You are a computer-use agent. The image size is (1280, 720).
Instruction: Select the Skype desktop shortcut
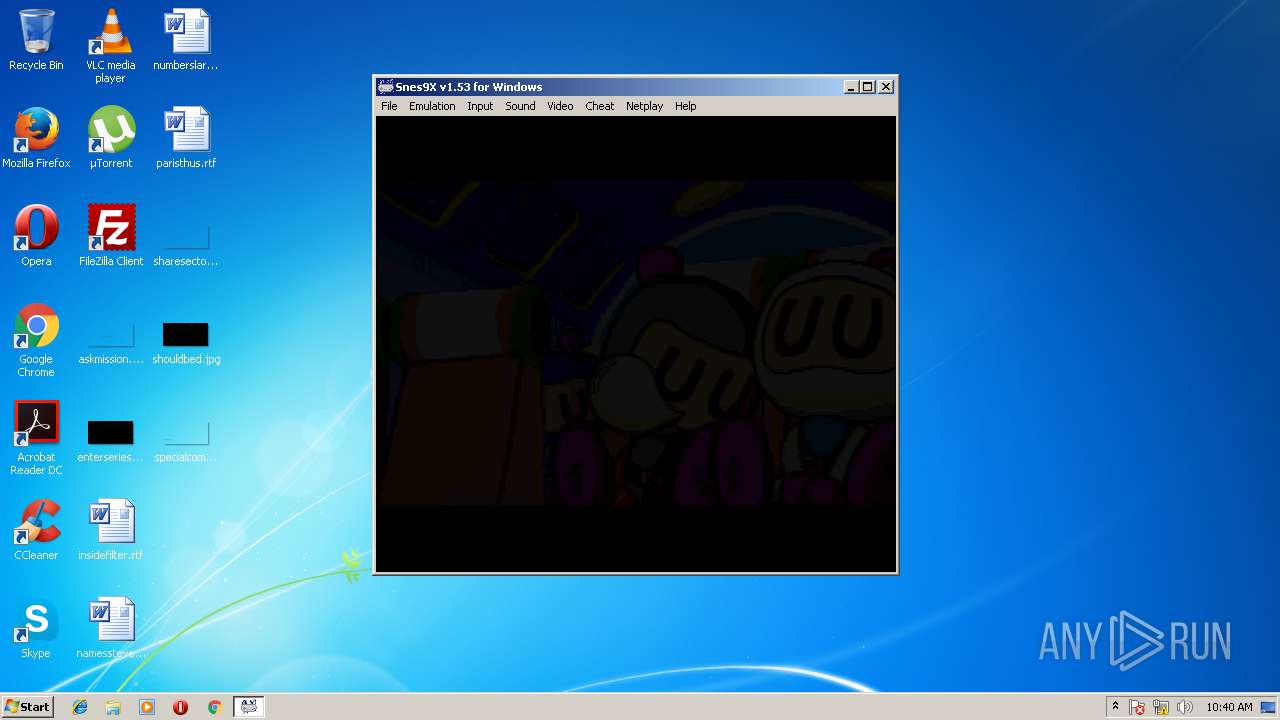tap(36, 628)
